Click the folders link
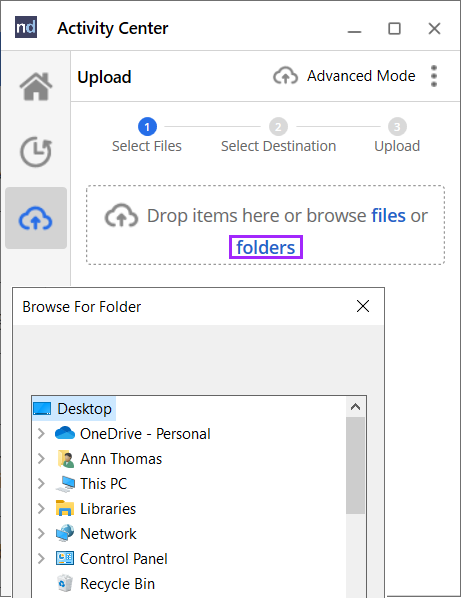Viewport: 462px width, 599px height. 266,248
